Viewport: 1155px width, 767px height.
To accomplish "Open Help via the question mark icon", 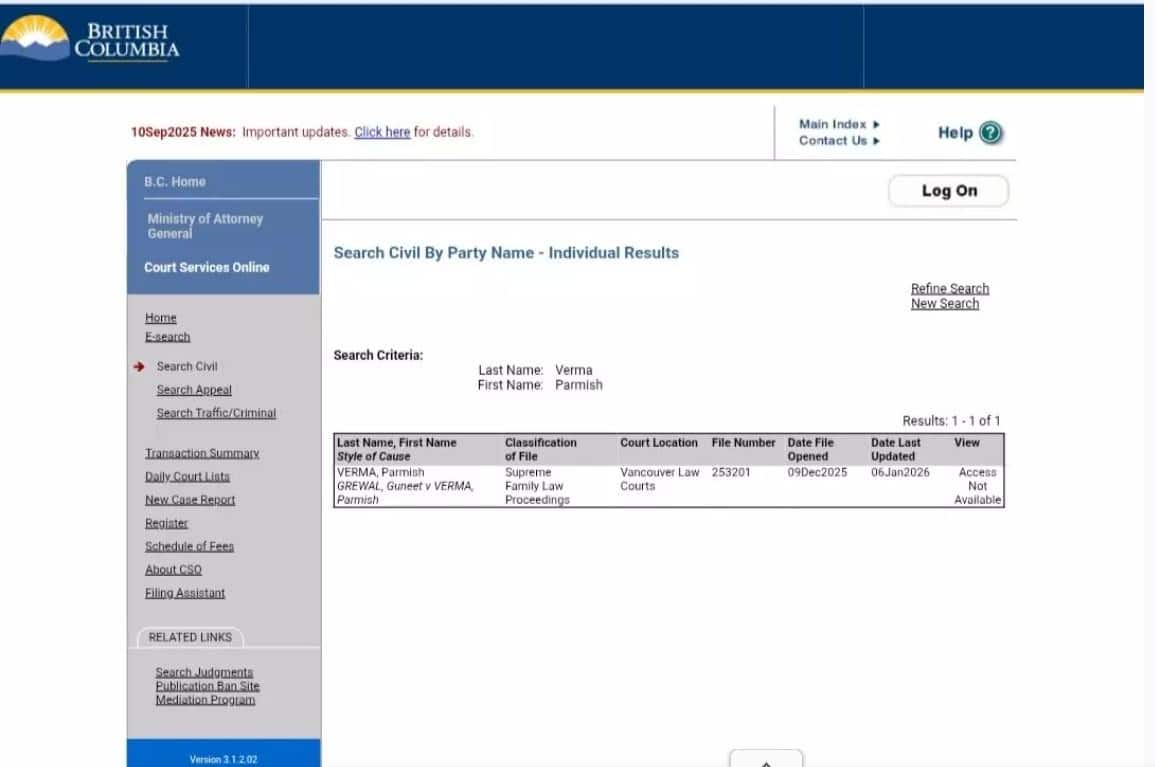I will click(990, 133).
